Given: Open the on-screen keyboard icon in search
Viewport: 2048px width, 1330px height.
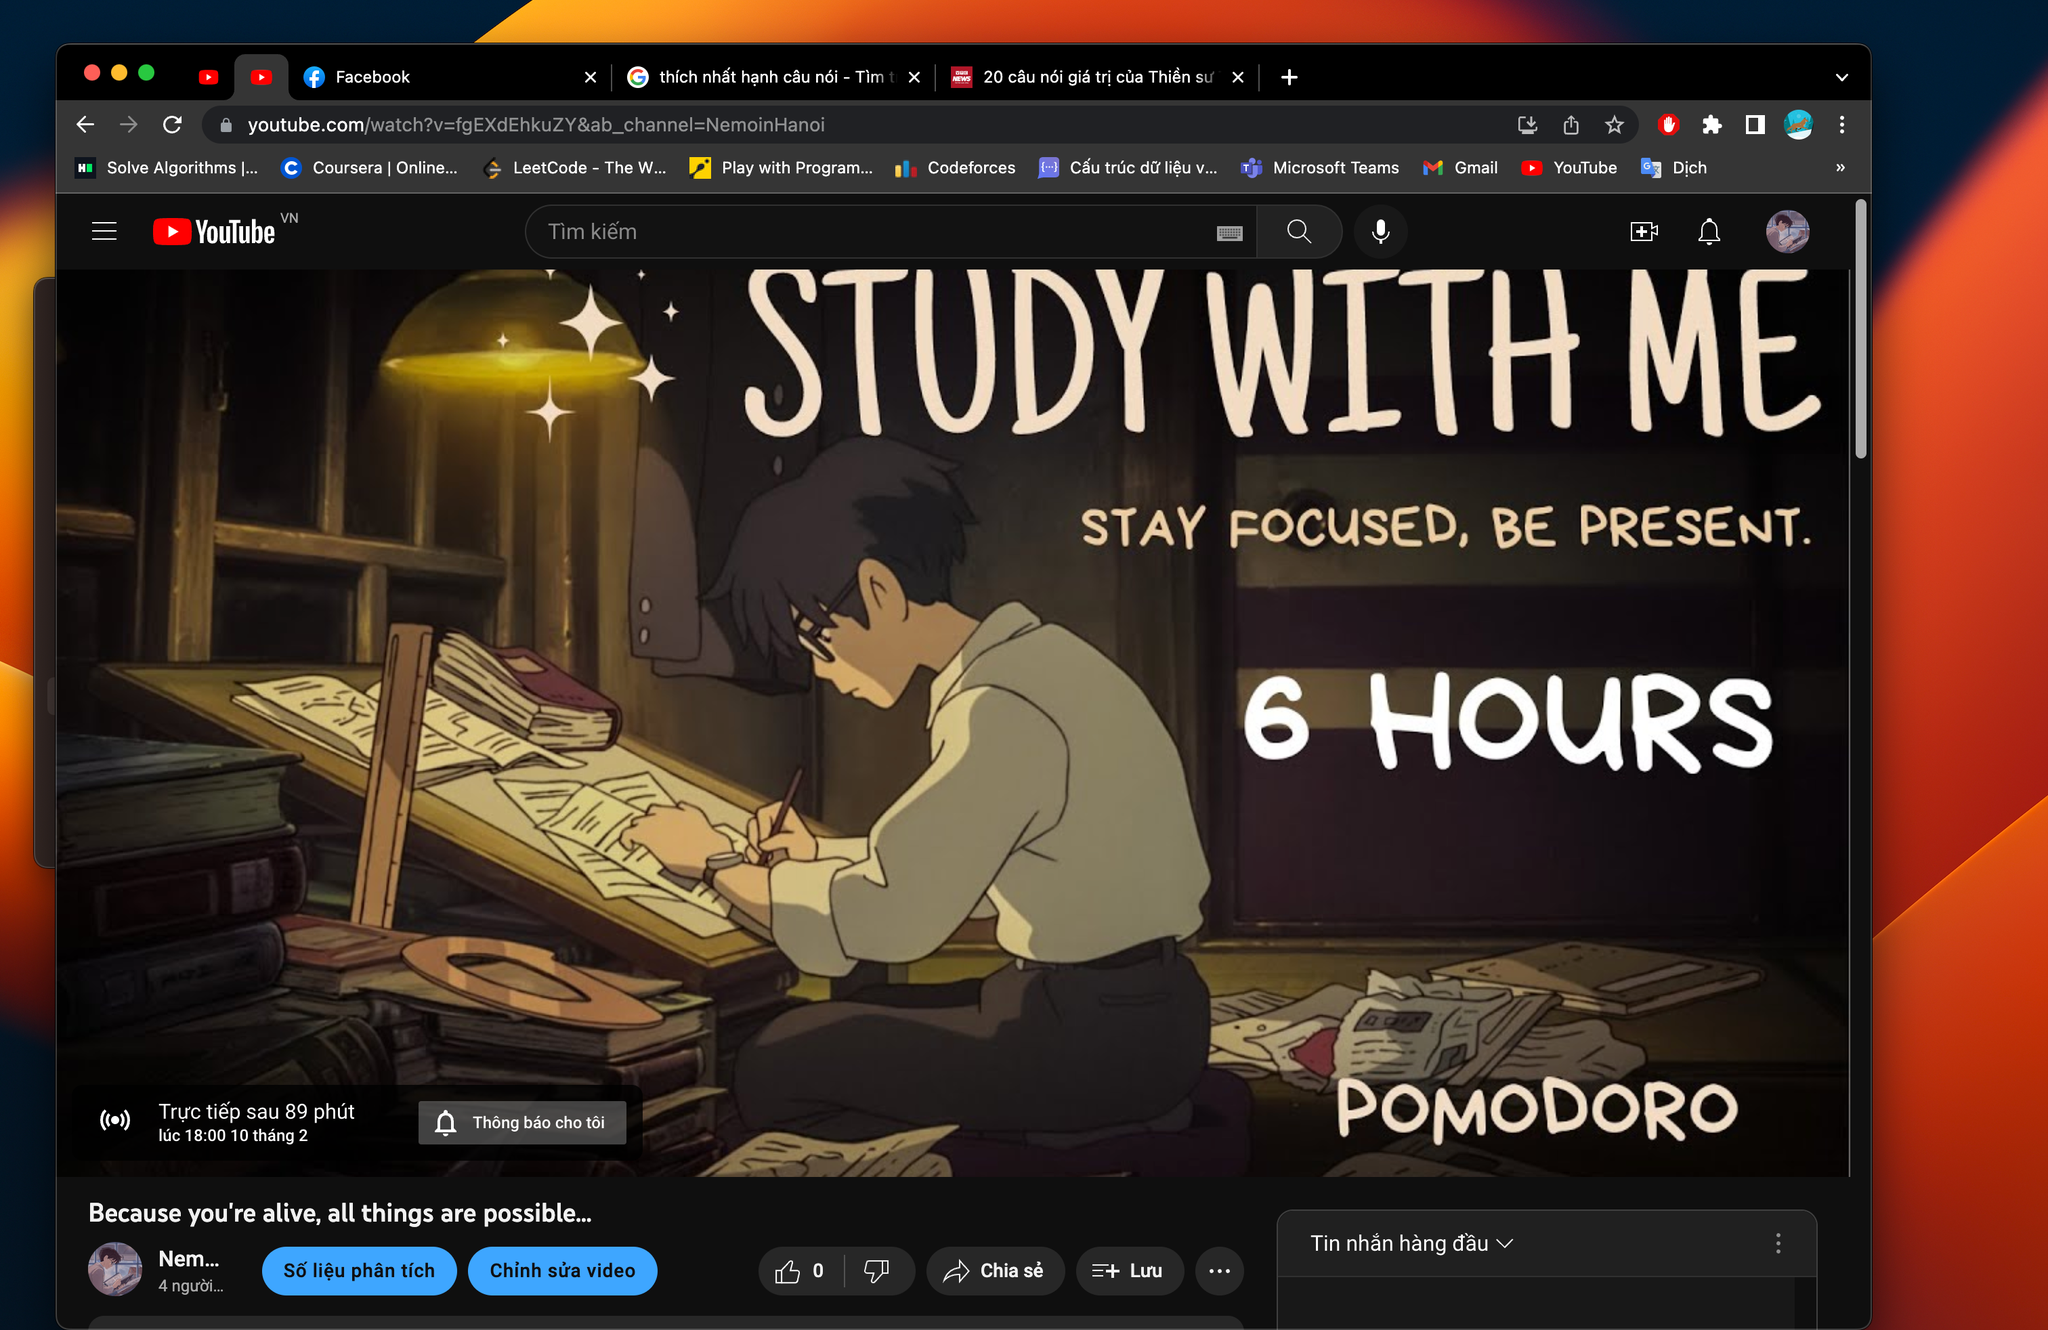Looking at the screenshot, I should click(1229, 233).
